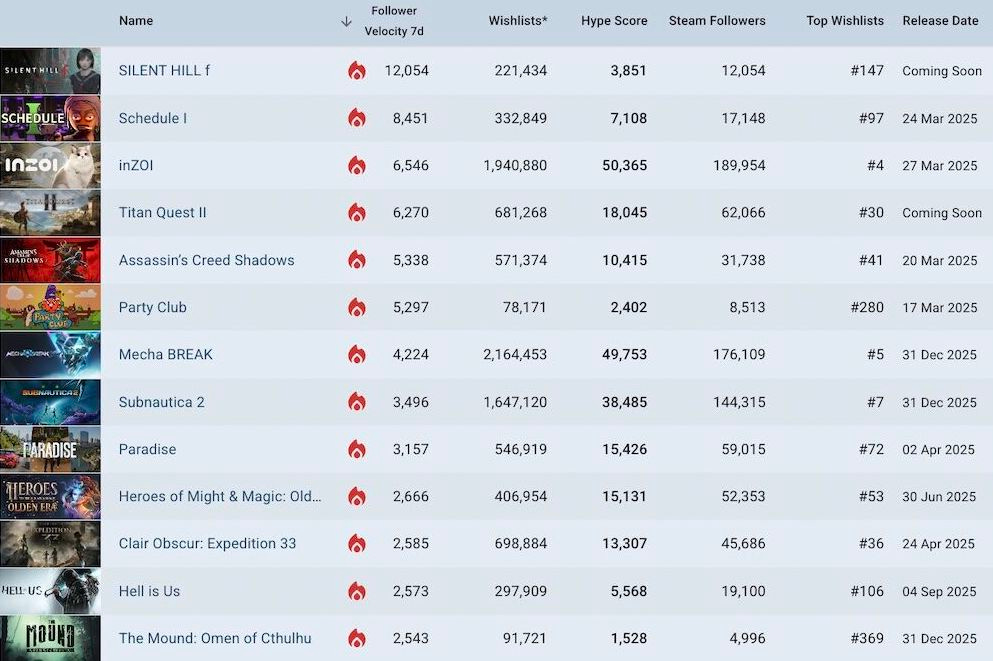Sort by Wishlists* column header

[x=518, y=21]
